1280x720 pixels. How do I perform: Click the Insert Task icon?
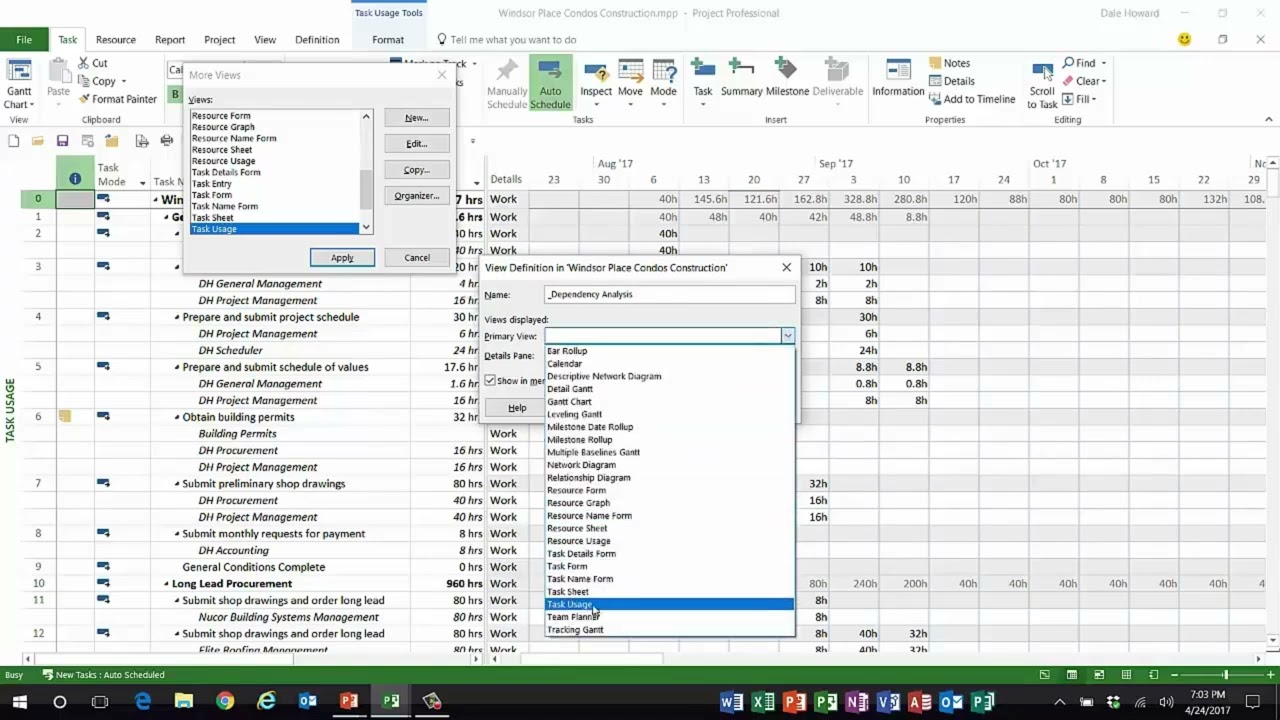[703, 69]
